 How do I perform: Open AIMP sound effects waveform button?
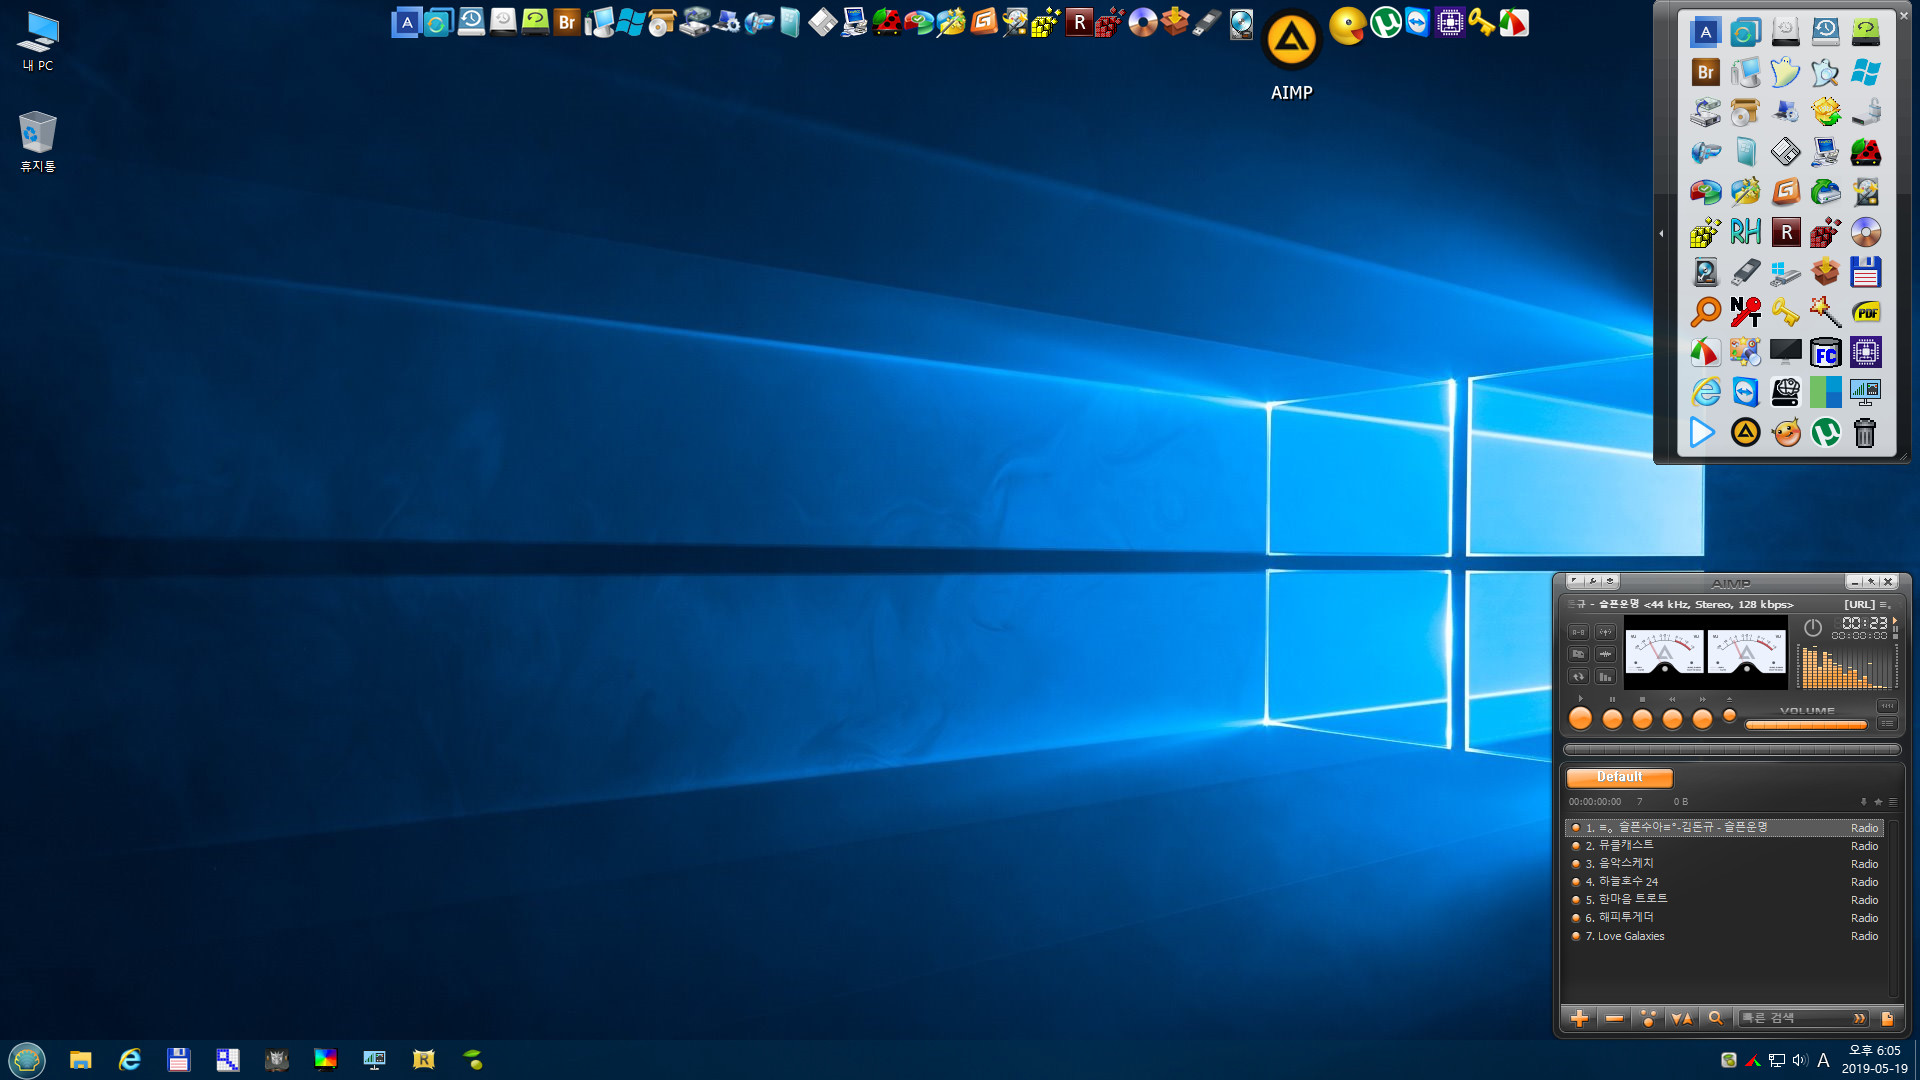[x=1605, y=654]
